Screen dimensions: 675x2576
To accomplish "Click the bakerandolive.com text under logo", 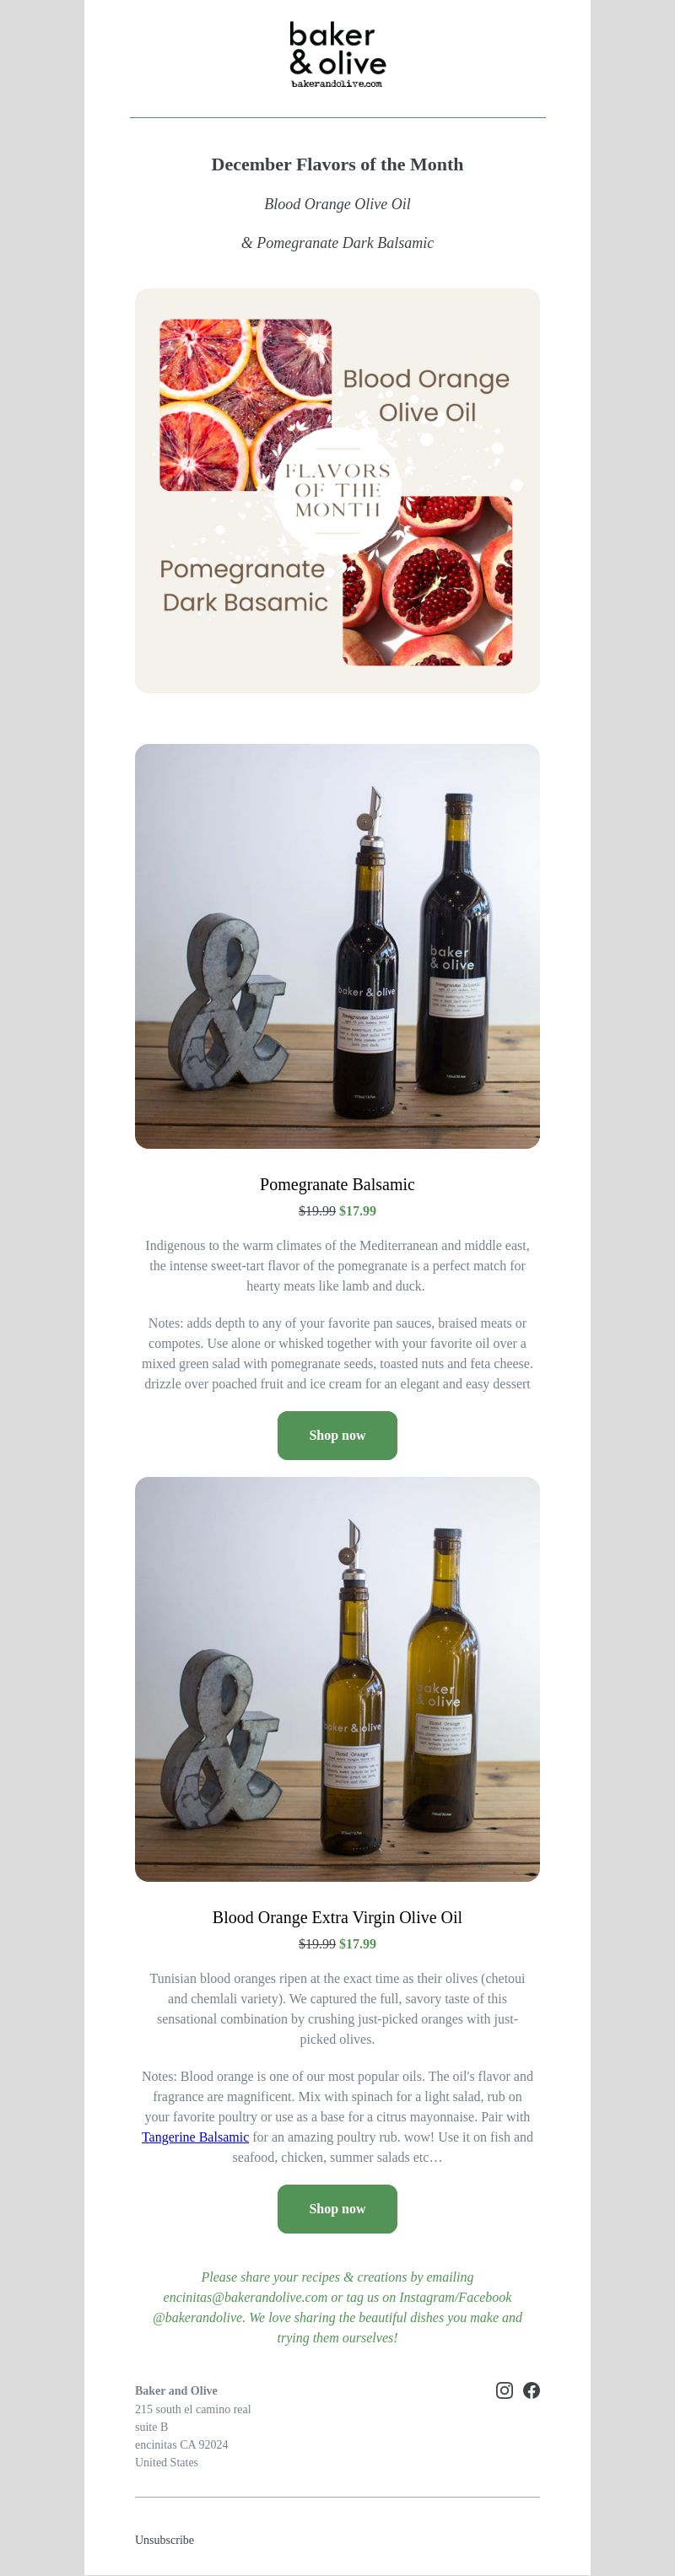I will 337,84.
